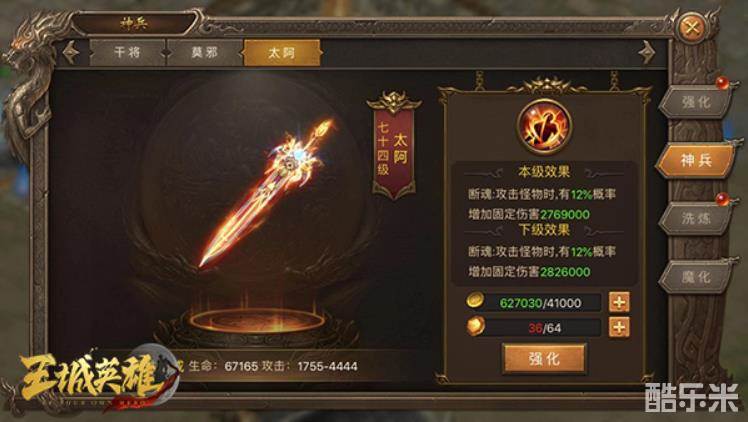Click the gold coin currency icon
This screenshot has width=748, height=422.
tap(475, 300)
